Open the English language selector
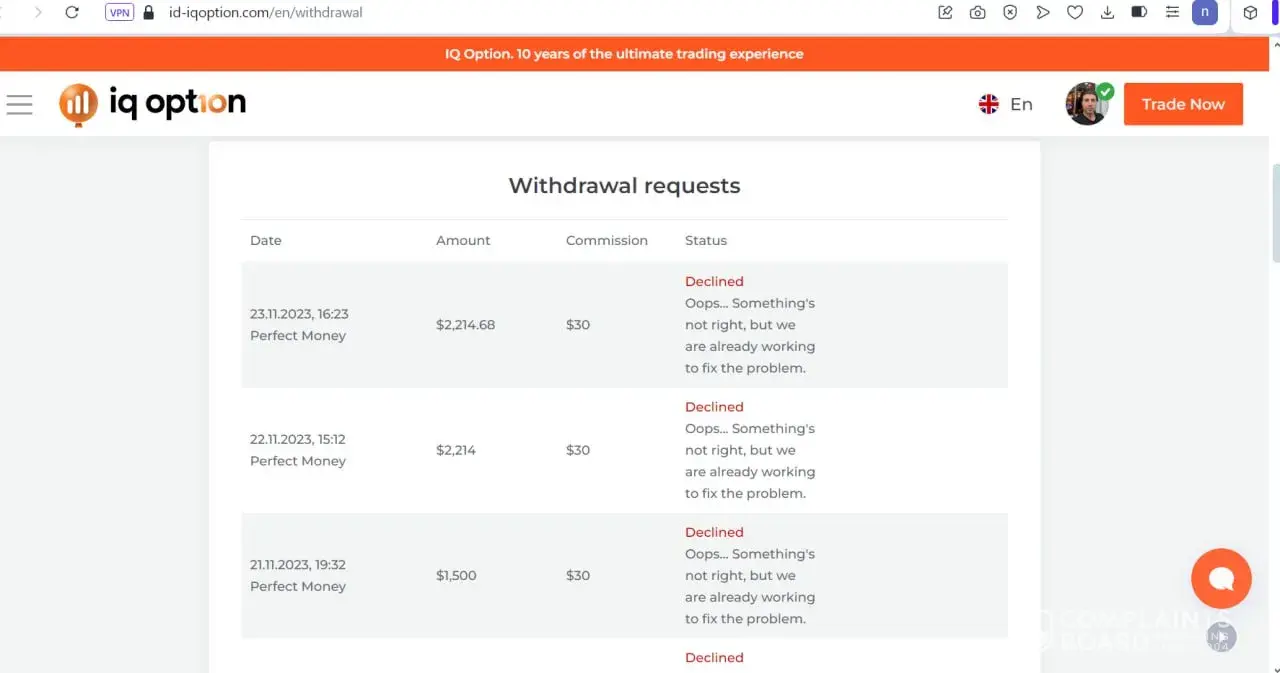The height and width of the screenshot is (673, 1280). pos(1006,104)
